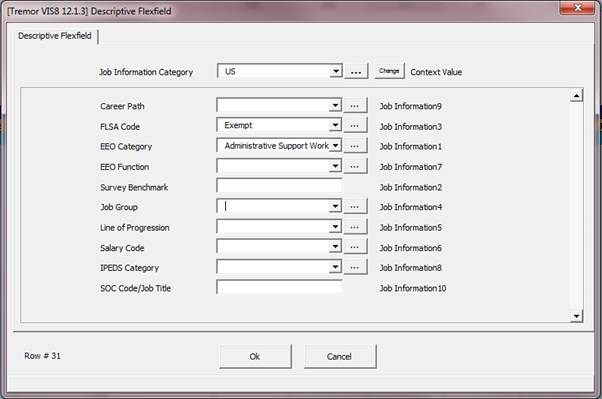Click the 'Job Information6' label

[x=410, y=248]
